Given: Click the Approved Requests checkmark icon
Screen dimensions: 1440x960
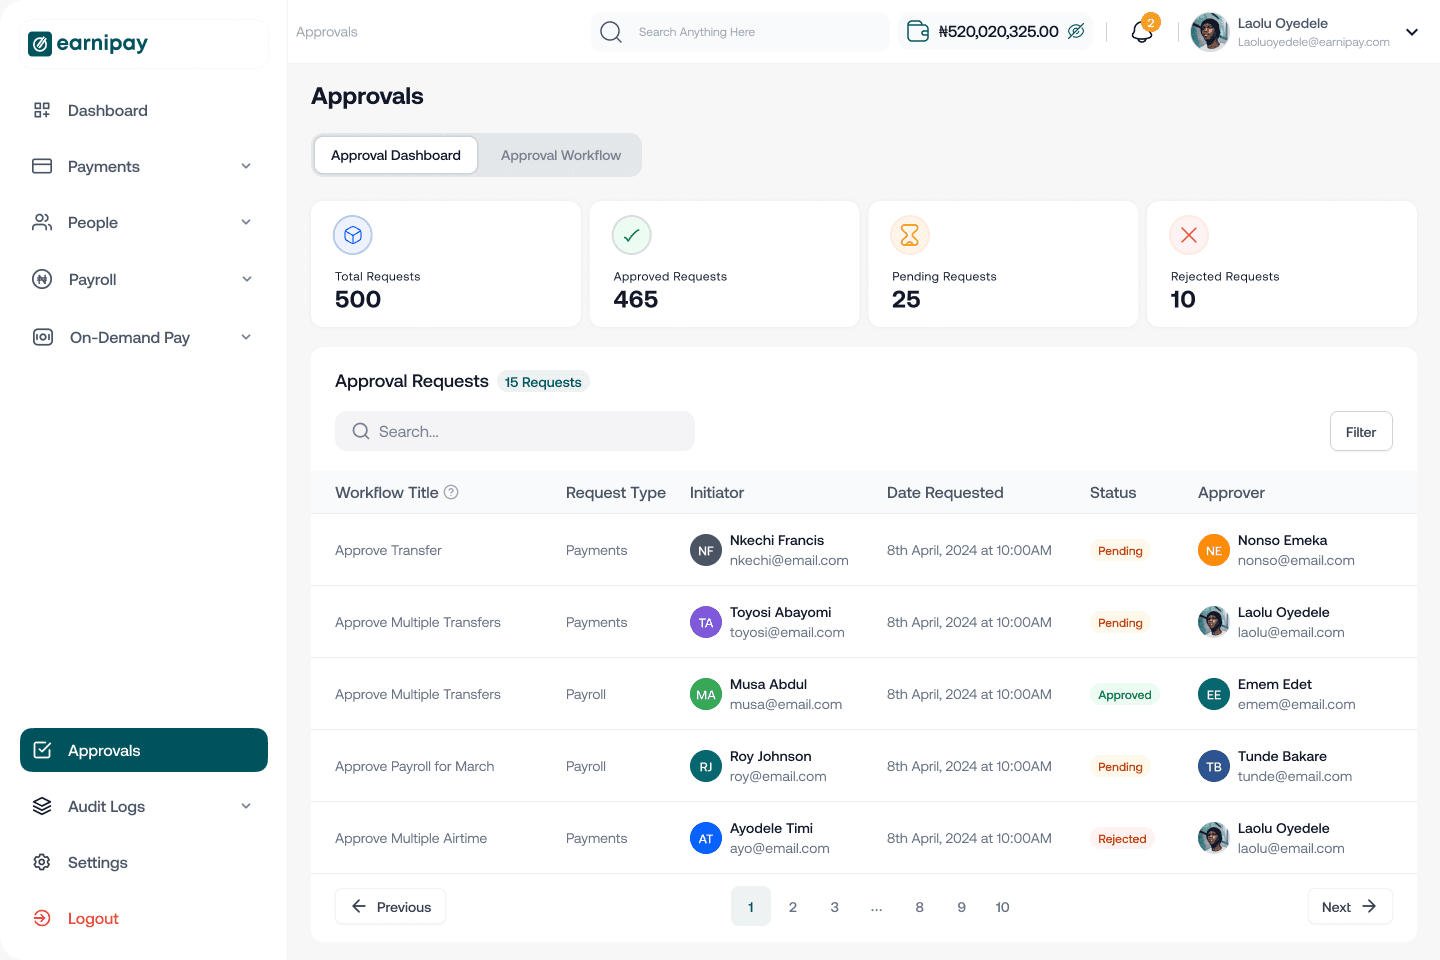Looking at the screenshot, I should (x=632, y=235).
